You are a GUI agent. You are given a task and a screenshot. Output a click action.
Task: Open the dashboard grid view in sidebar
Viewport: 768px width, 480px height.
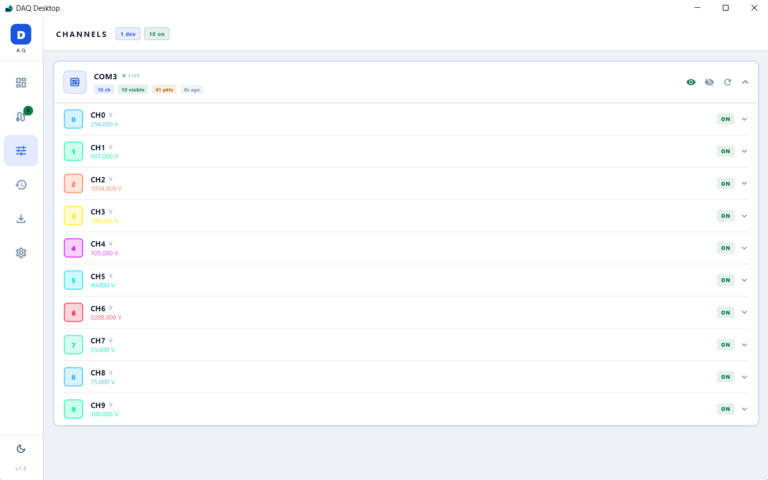point(21,83)
